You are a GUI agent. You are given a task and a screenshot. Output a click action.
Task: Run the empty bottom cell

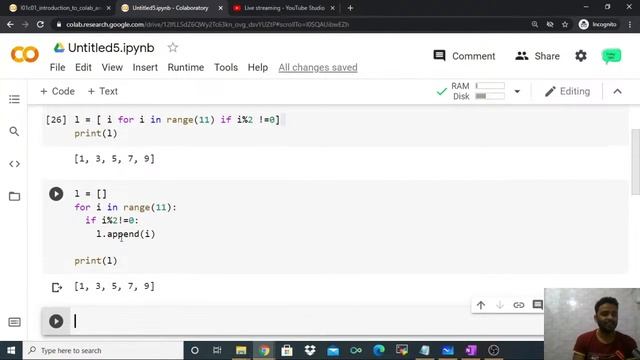pos(56,321)
